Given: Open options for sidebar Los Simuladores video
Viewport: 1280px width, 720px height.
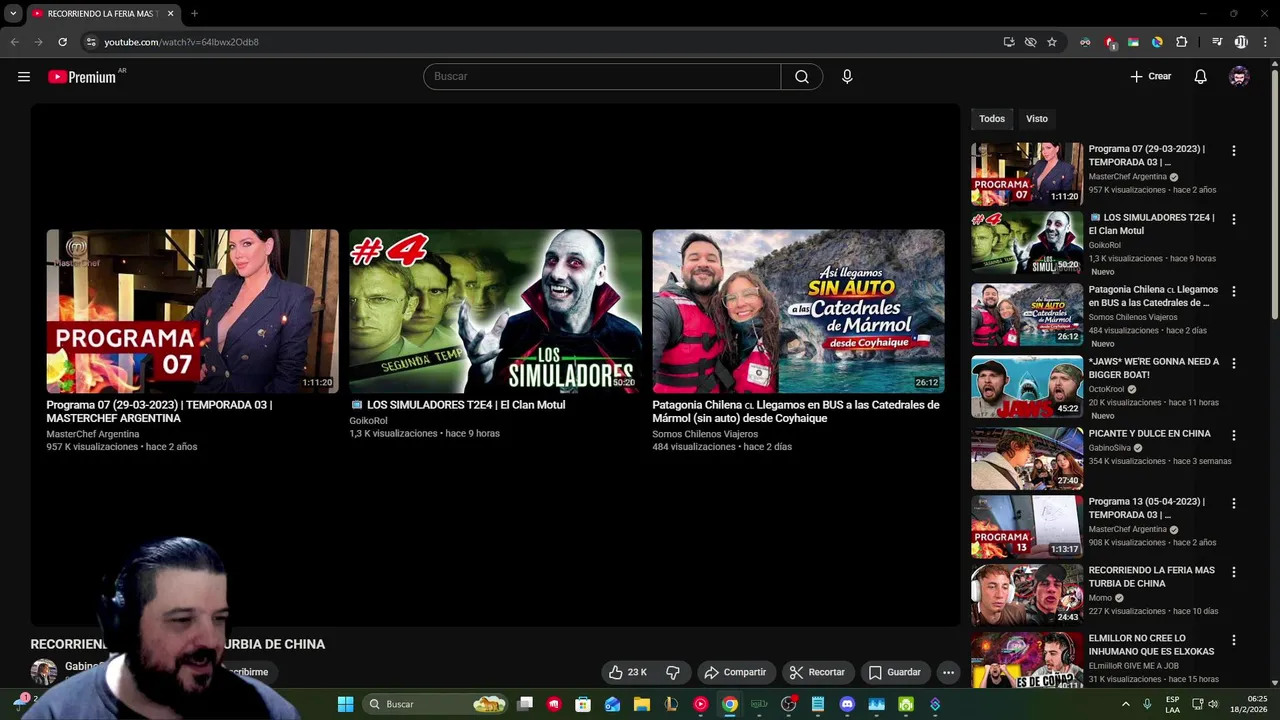Looking at the screenshot, I should pos(1233,219).
